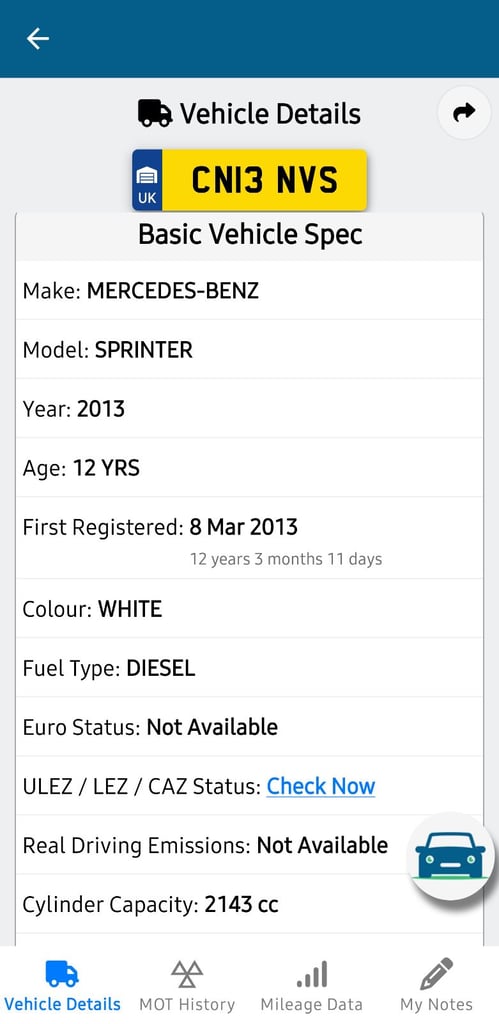Select the Make MERCEDES-BENZ row
The image size is (499, 1024).
(x=250, y=290)
